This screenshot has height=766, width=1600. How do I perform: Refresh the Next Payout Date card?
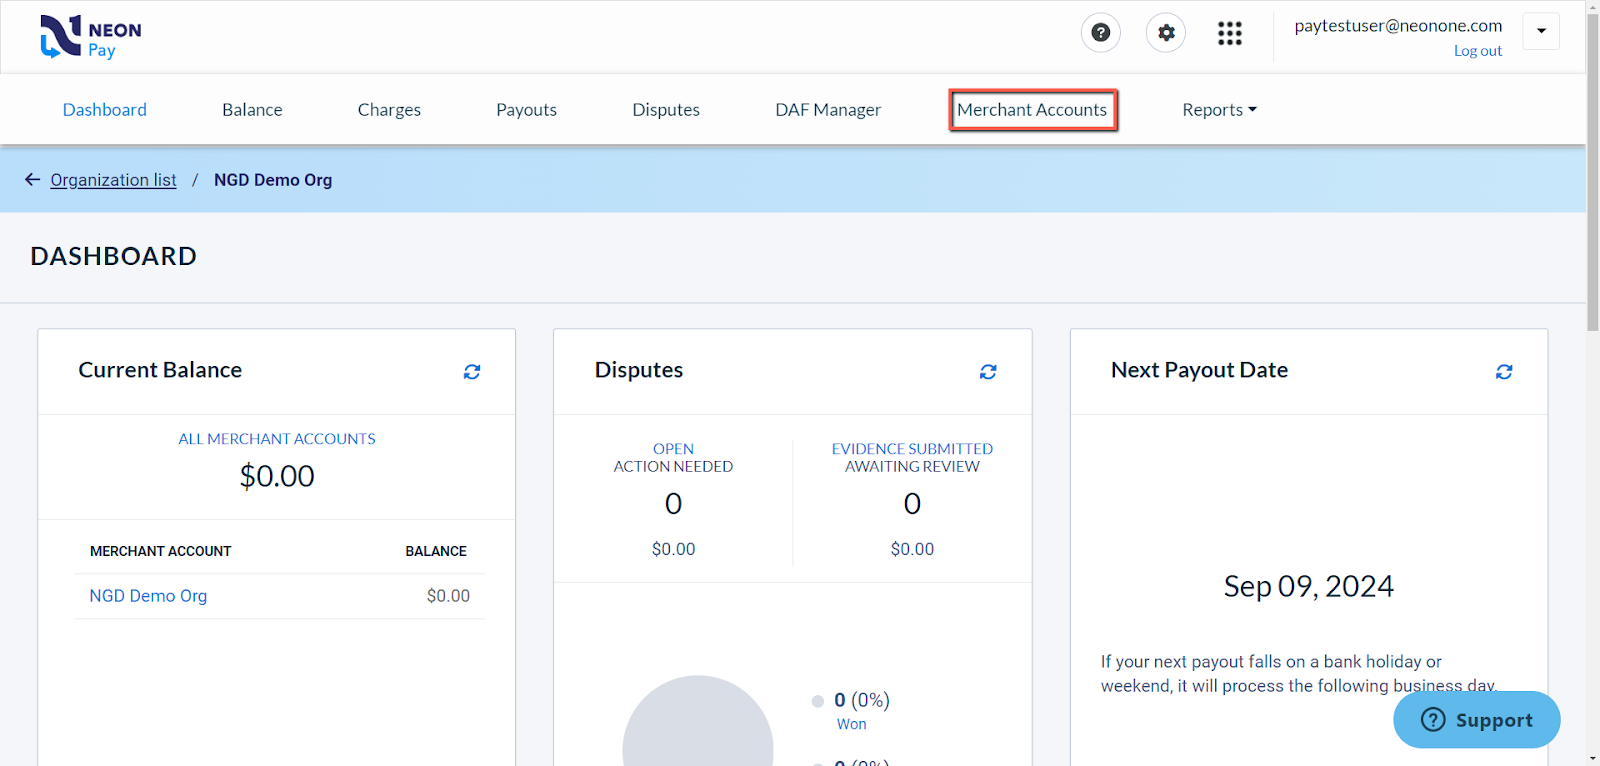(1504, 372)
